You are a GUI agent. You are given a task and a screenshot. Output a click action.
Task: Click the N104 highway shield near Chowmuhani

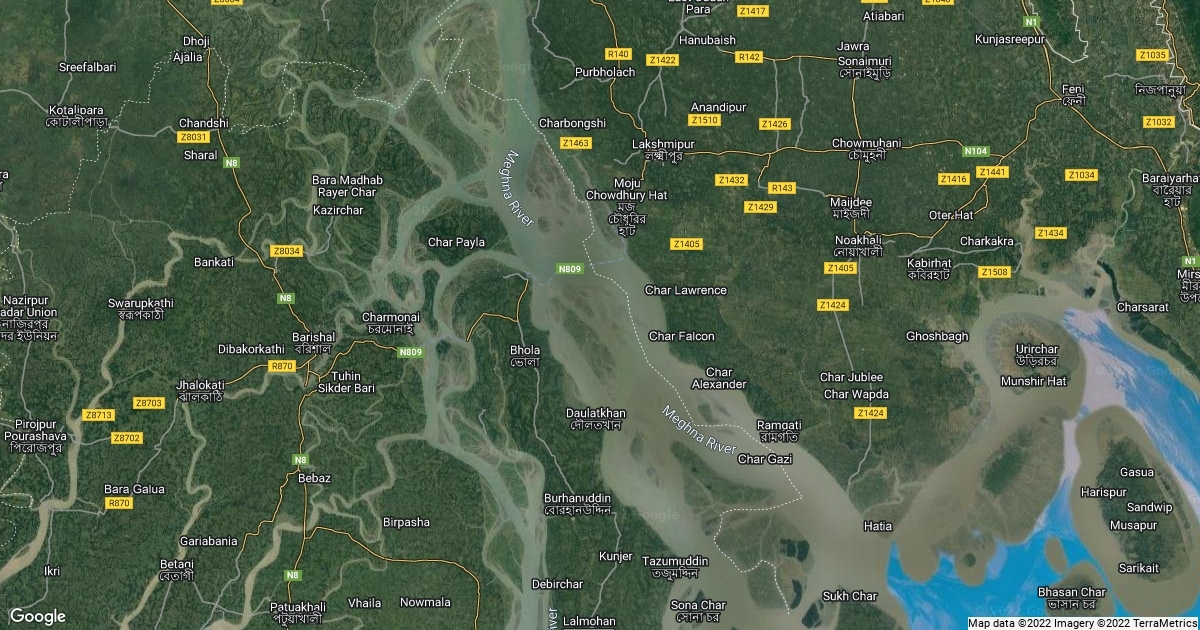976,150
